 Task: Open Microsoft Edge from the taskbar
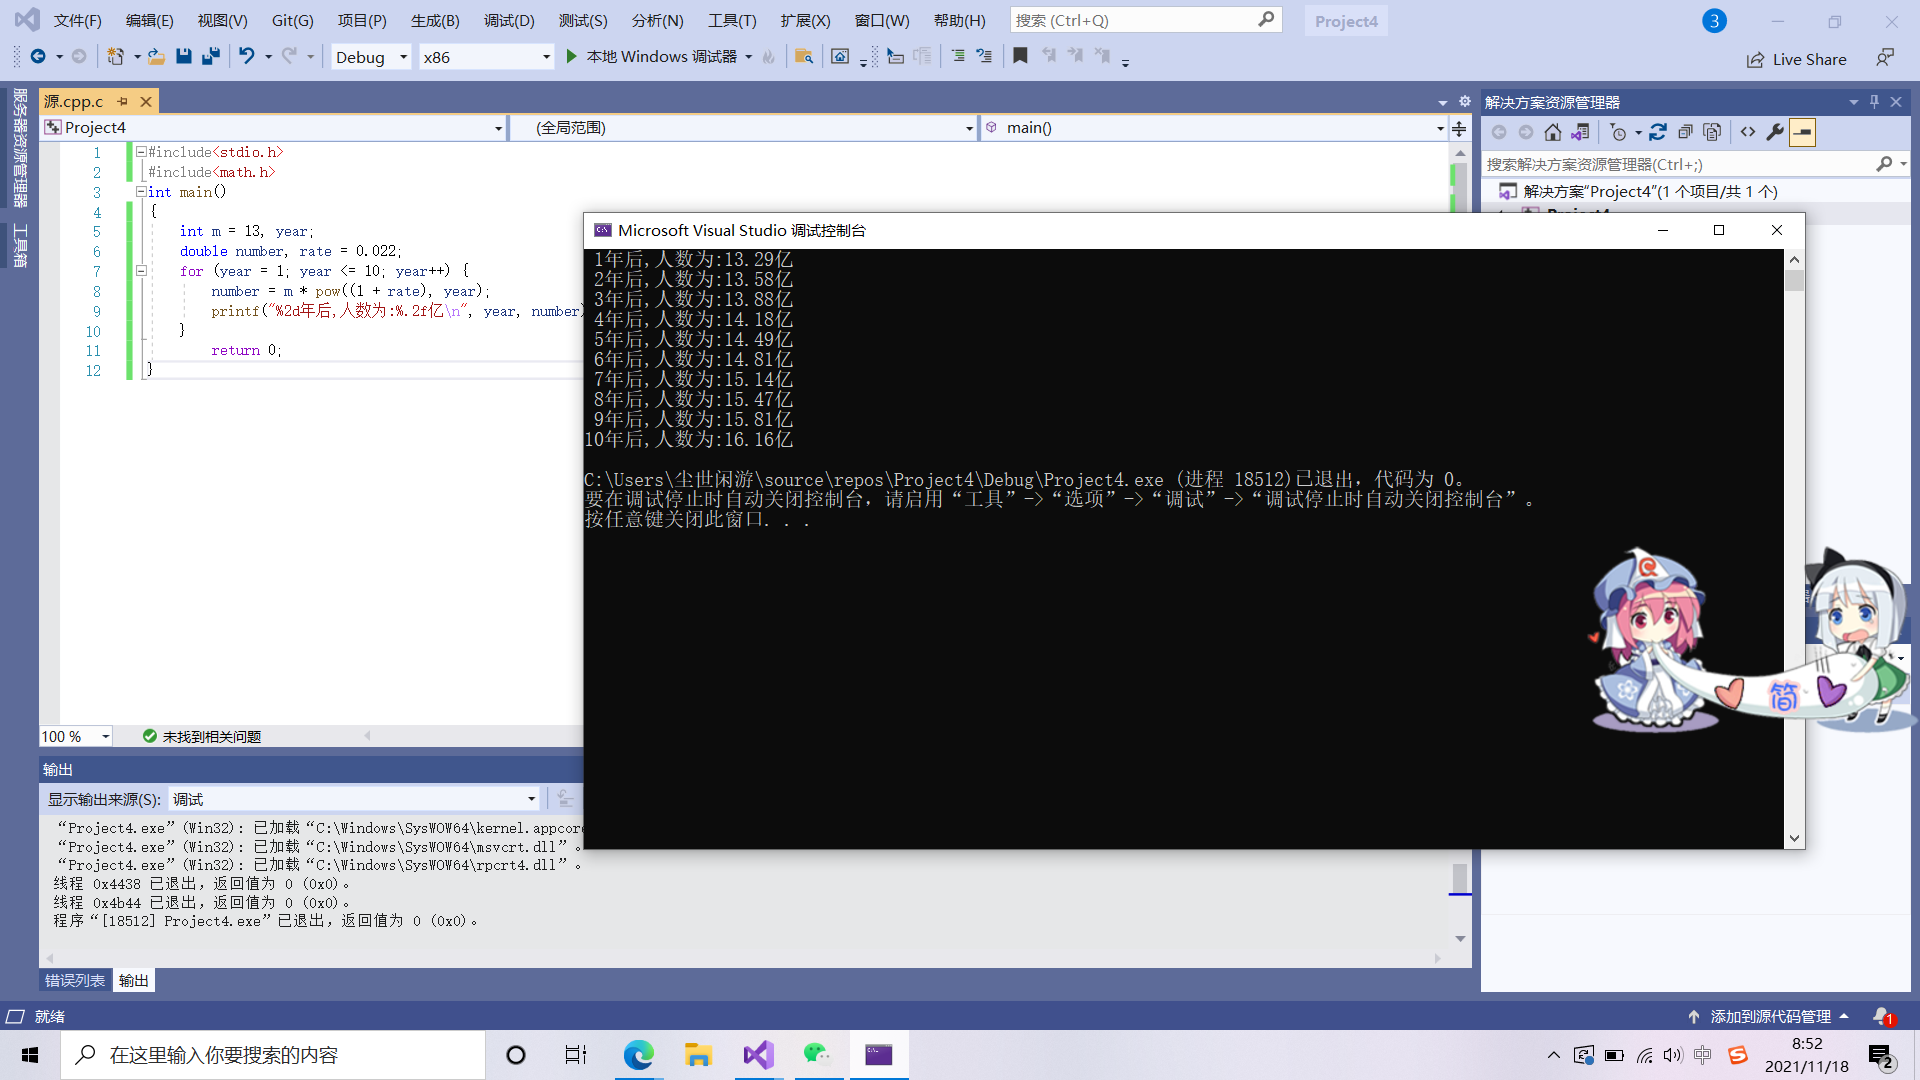click(x=638, y=1055)
